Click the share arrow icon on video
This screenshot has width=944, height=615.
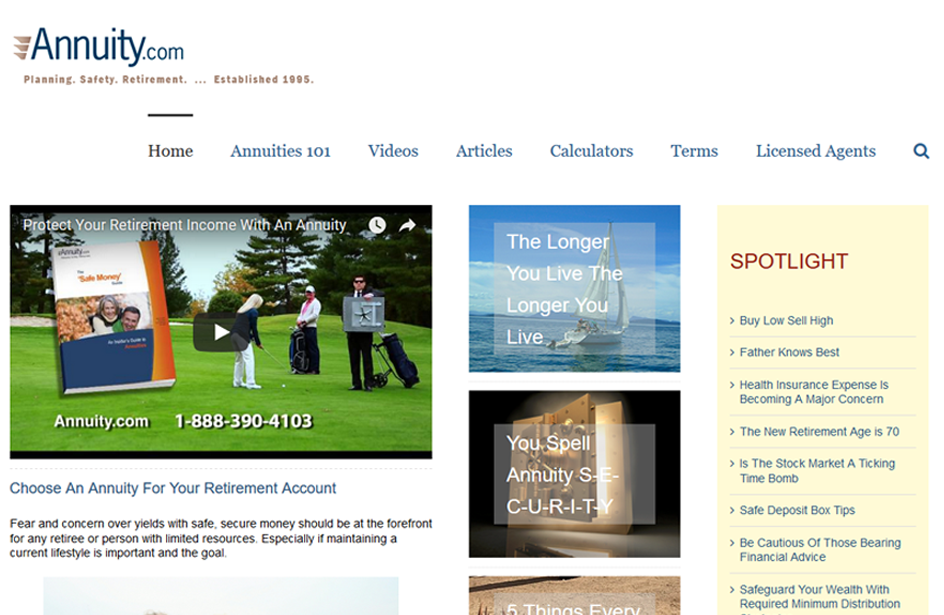point(408,225)
